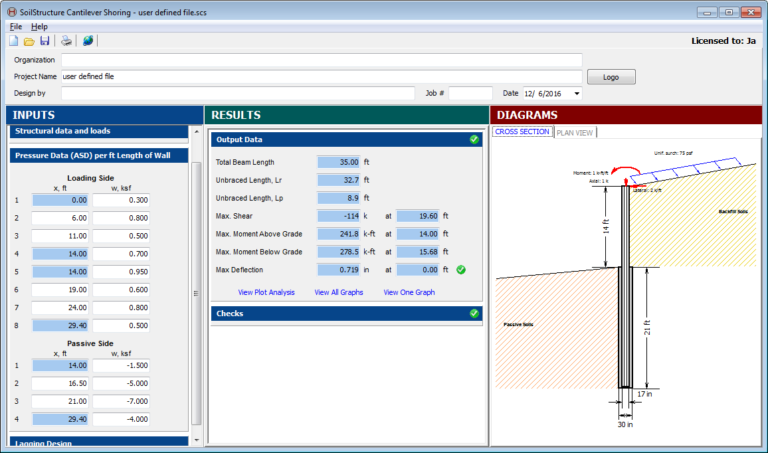Click Passive Side row 2 x value 16.50

pyautogui.click(x=60, y=383)
